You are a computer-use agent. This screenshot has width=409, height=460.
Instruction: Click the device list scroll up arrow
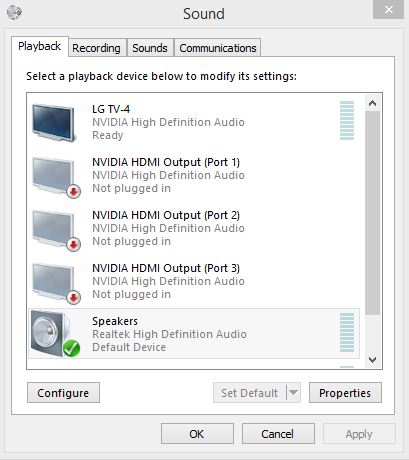373,103
